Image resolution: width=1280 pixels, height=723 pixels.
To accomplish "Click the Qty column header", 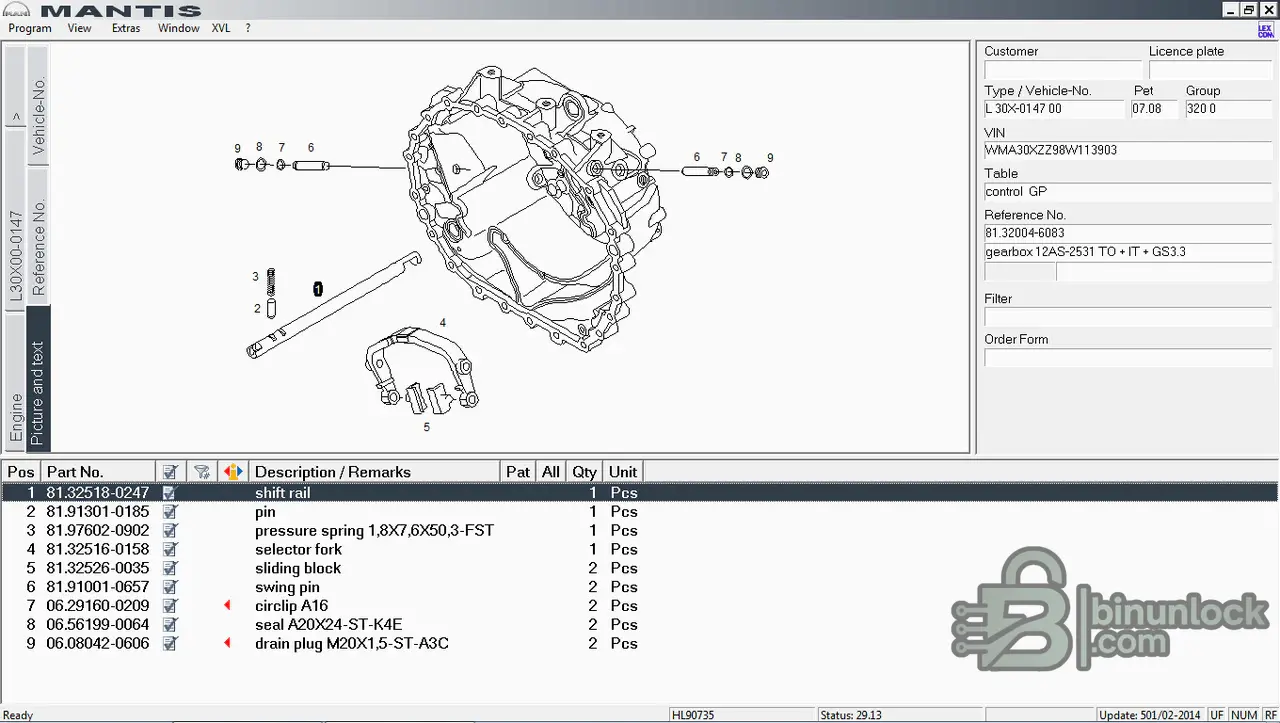I will point(585,472).
